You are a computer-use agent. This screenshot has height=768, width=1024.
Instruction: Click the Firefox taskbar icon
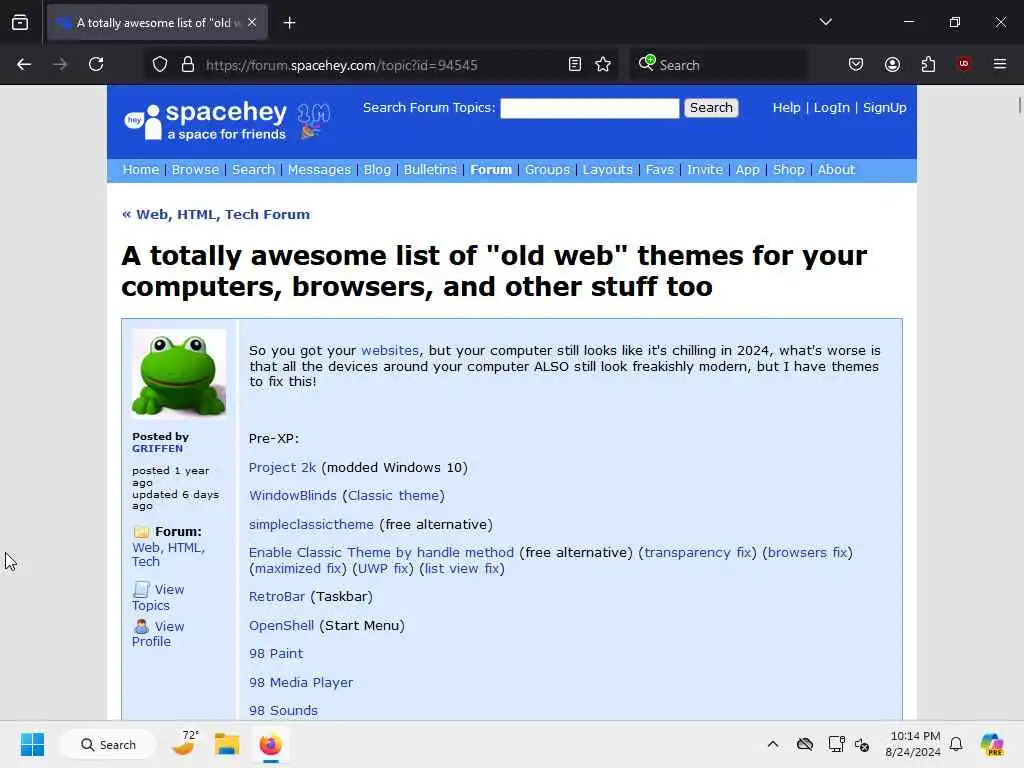point(270,744)
